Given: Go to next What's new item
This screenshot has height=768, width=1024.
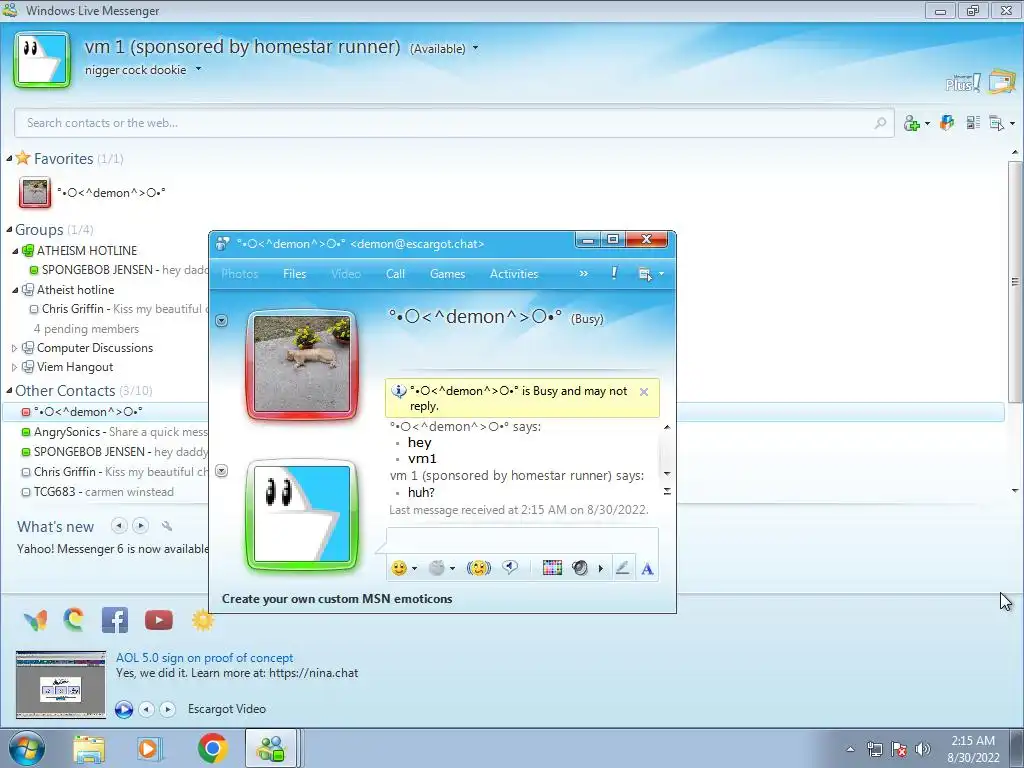Looking at the screenshot, I should tap(140, 525).
